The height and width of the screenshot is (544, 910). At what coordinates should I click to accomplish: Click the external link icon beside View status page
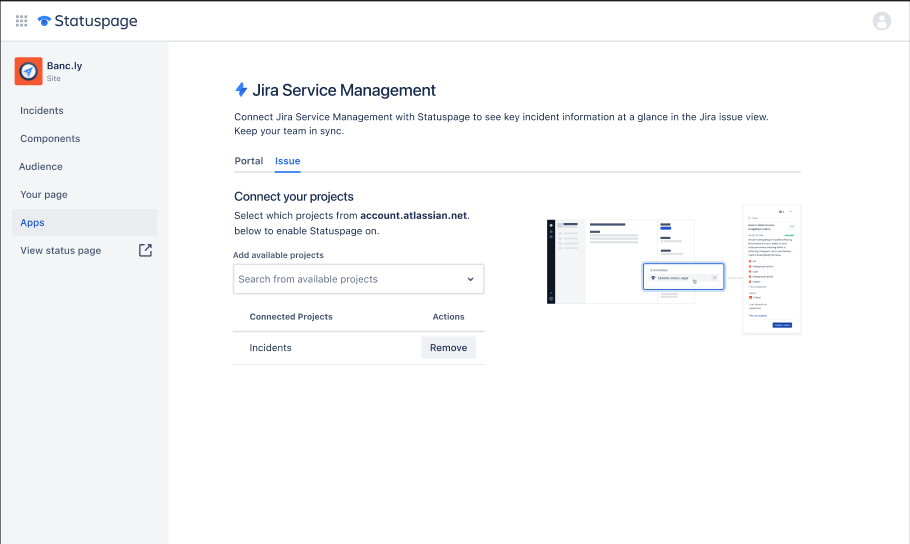tap(145, 250)
